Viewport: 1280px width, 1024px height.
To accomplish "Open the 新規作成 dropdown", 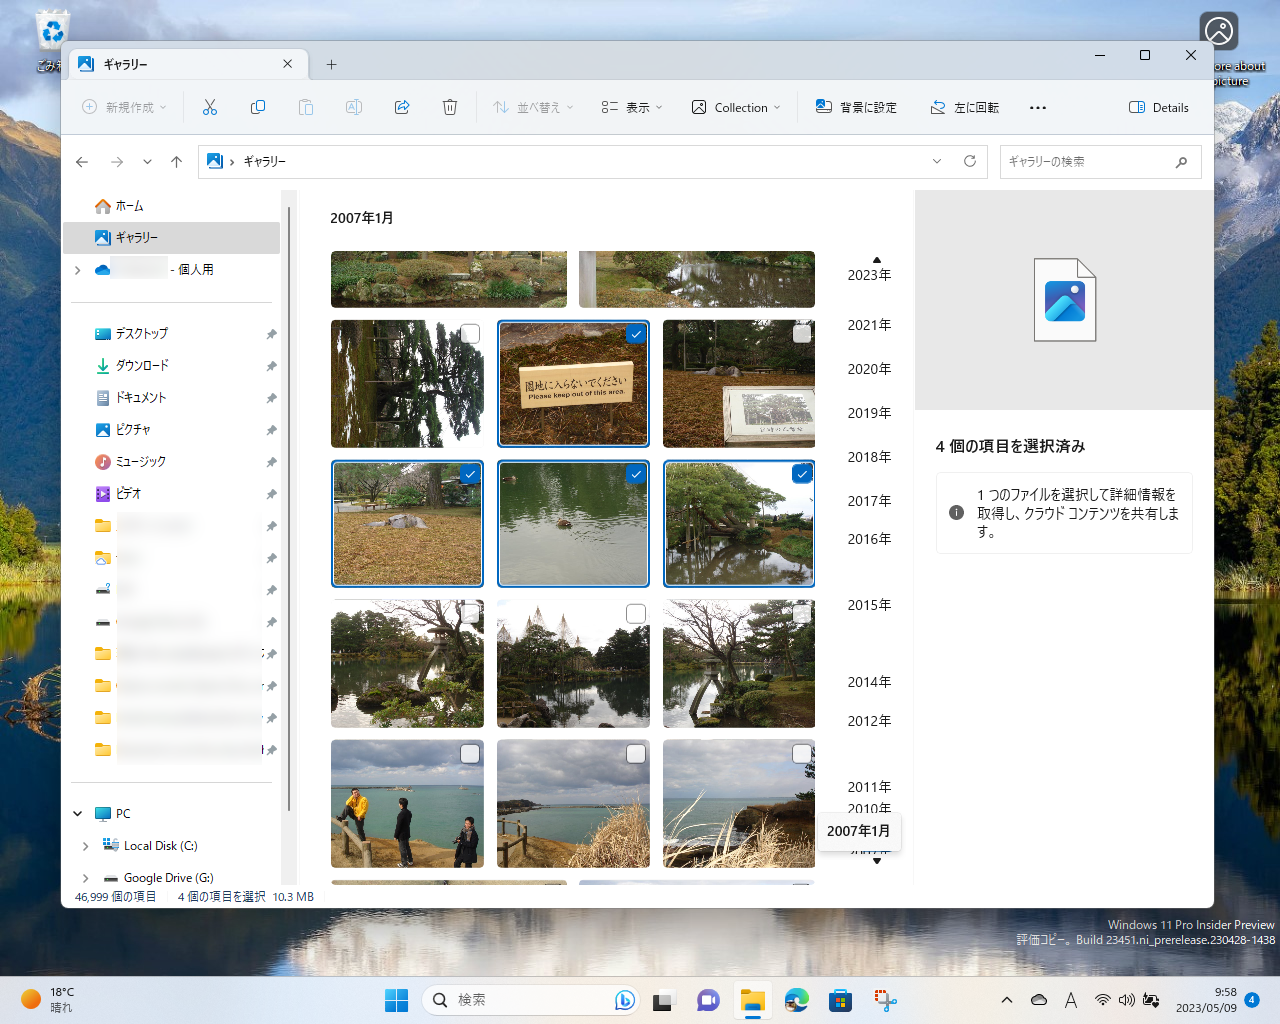I will tap(124, 107).
